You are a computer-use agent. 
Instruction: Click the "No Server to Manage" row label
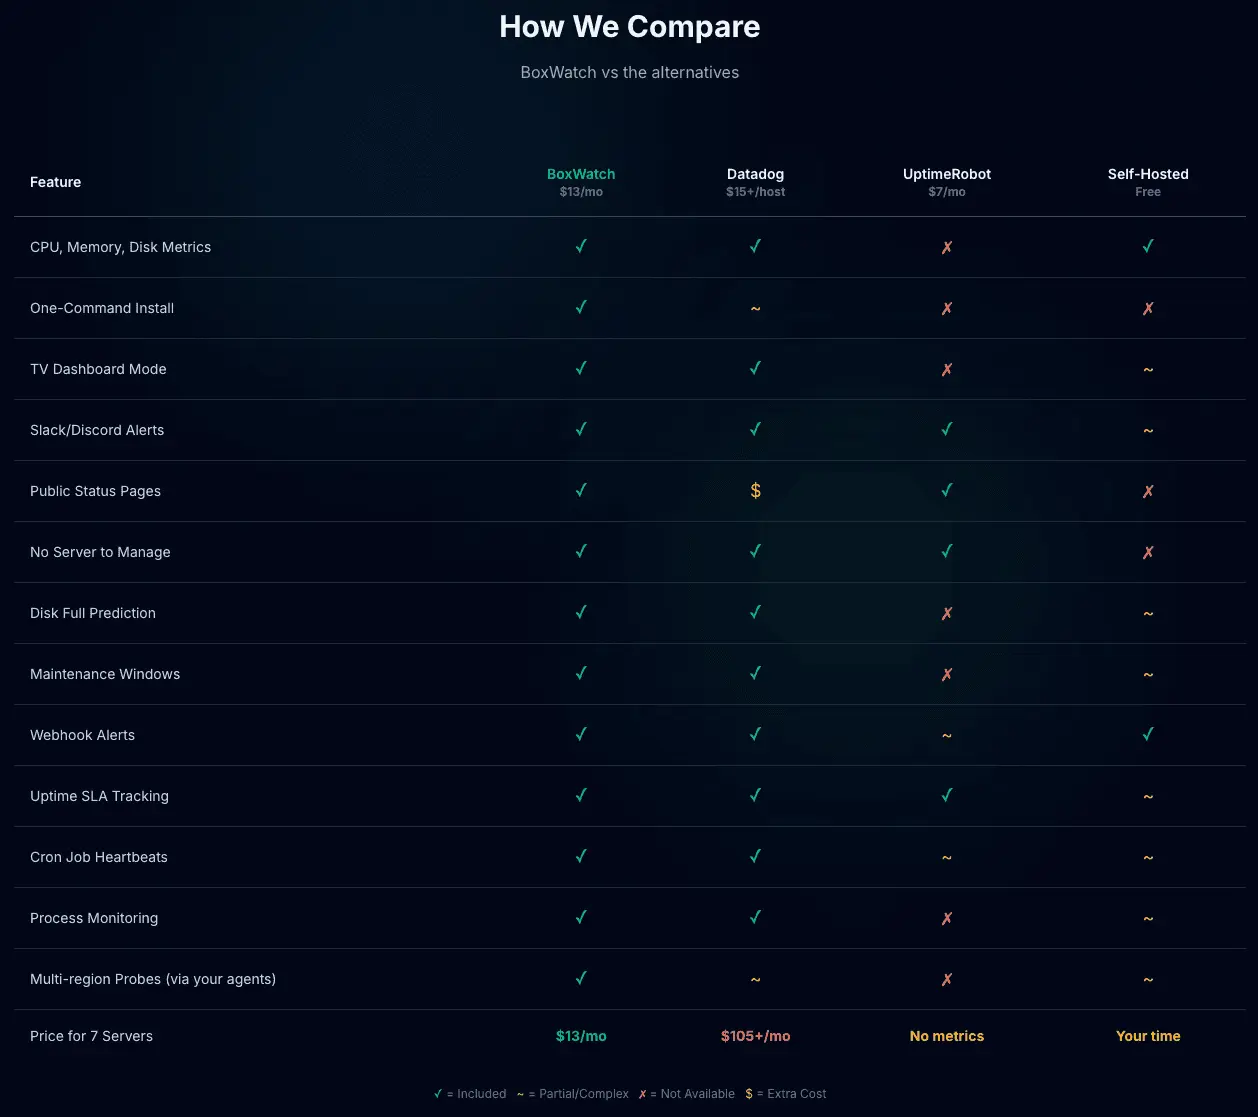click(x=100, y=552)
